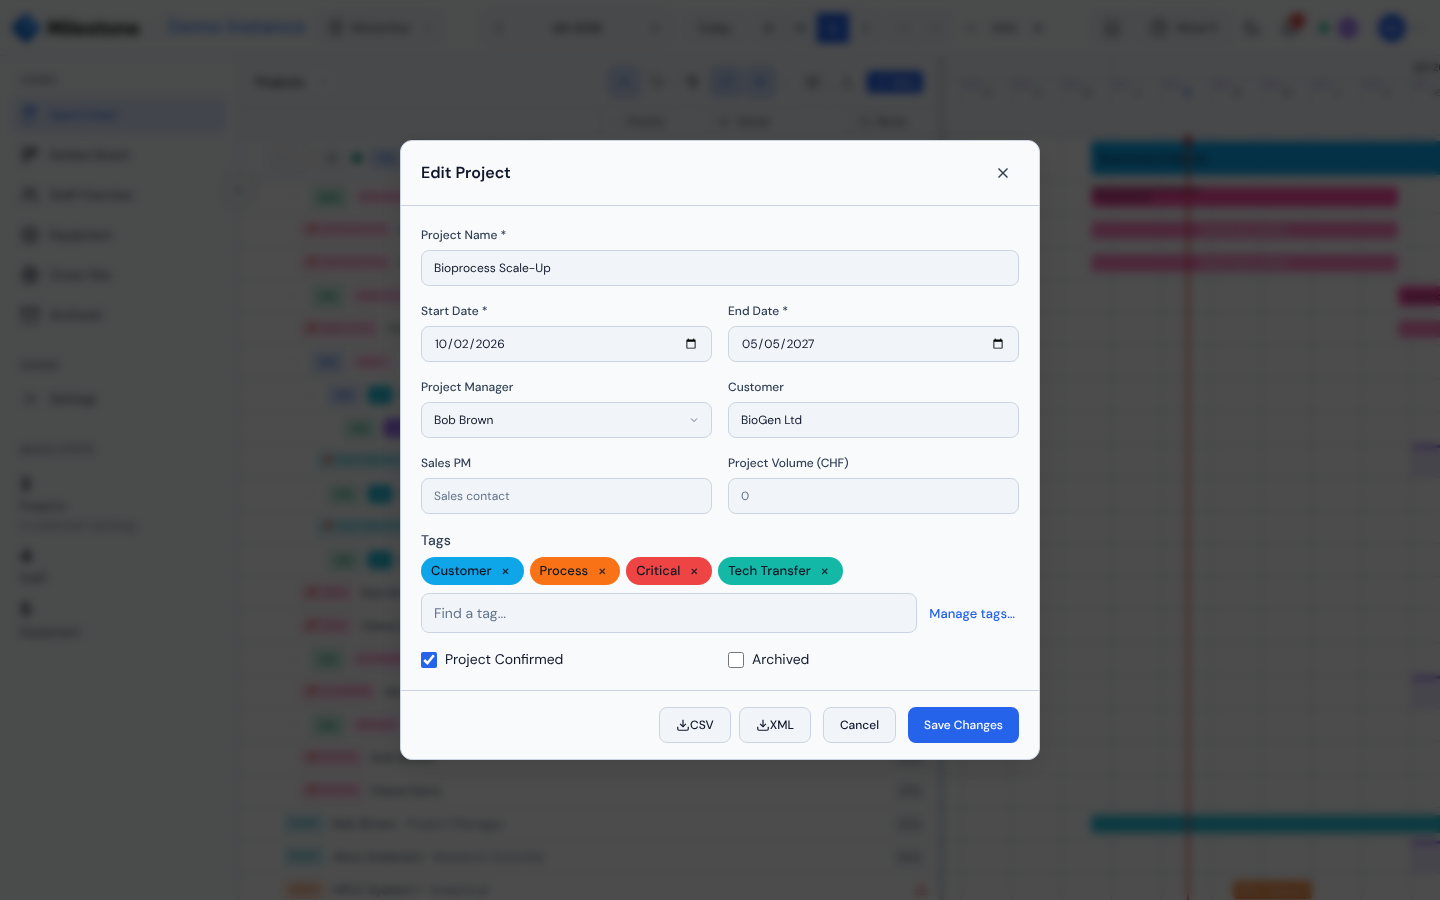1440x900 pixels.
Task: Open the End Date calendar picker icon
Action: (x=998, y=344)
